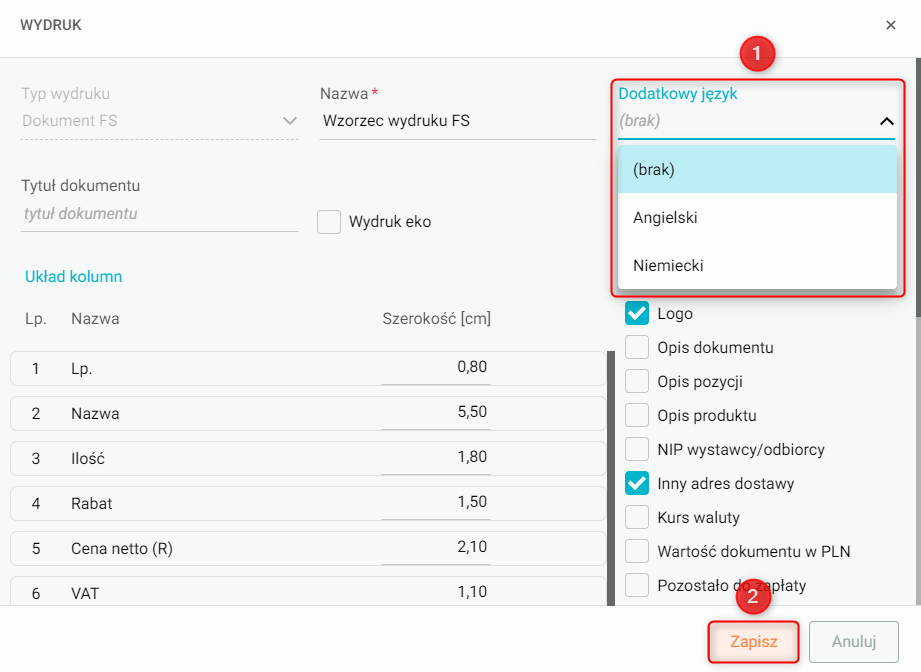This screenshot has width=921, height=672.
Task: Enable the Wydruk eko checkbox
Action: [x=329, y=222]
